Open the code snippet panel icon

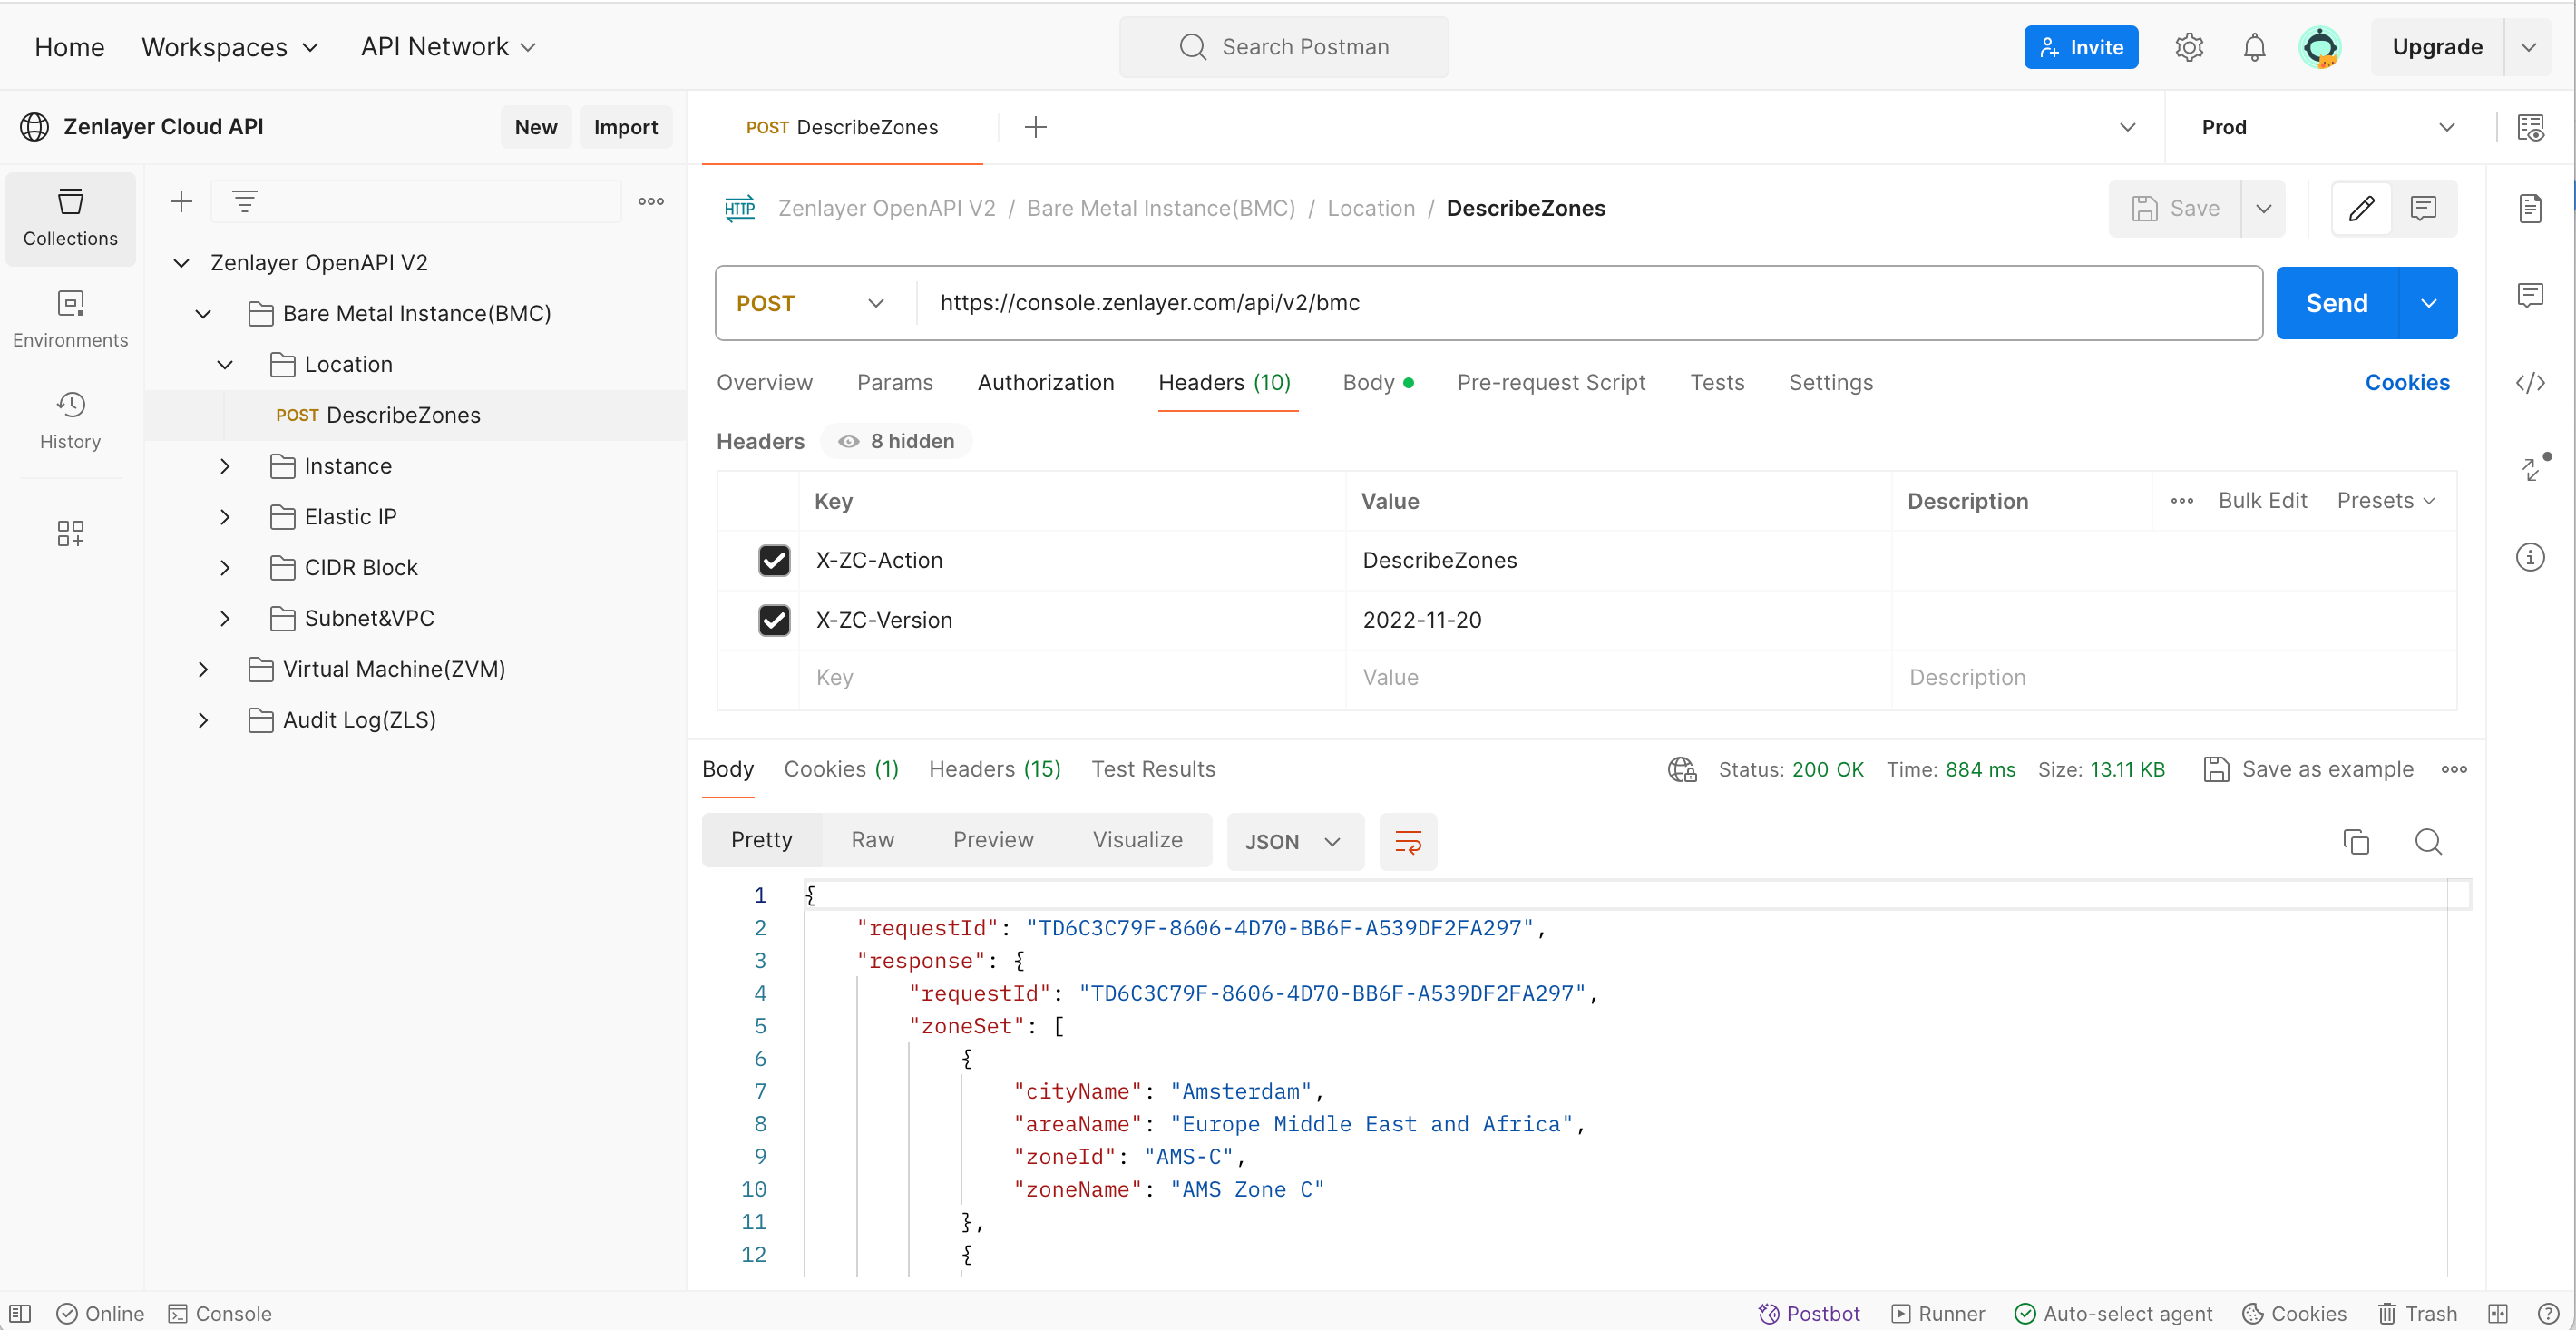[2530, 383]
